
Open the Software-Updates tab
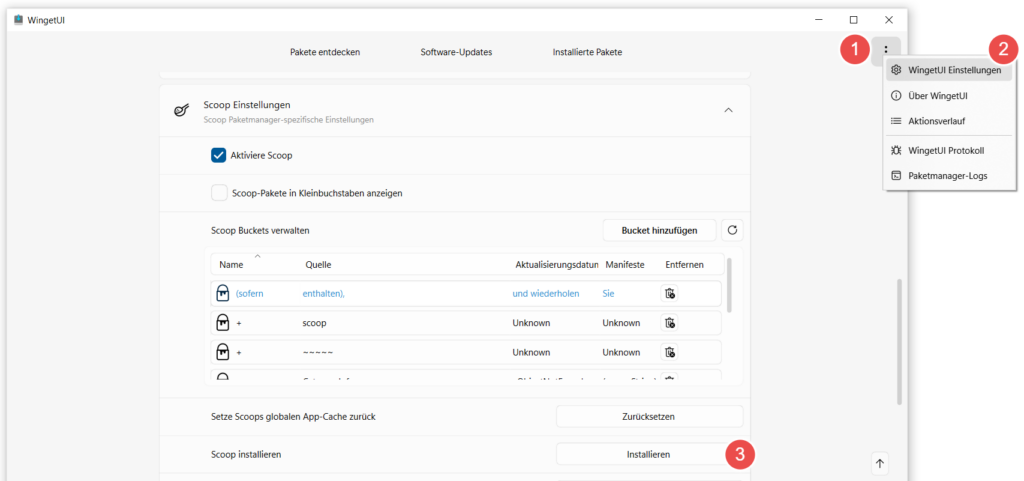point(456,52)
